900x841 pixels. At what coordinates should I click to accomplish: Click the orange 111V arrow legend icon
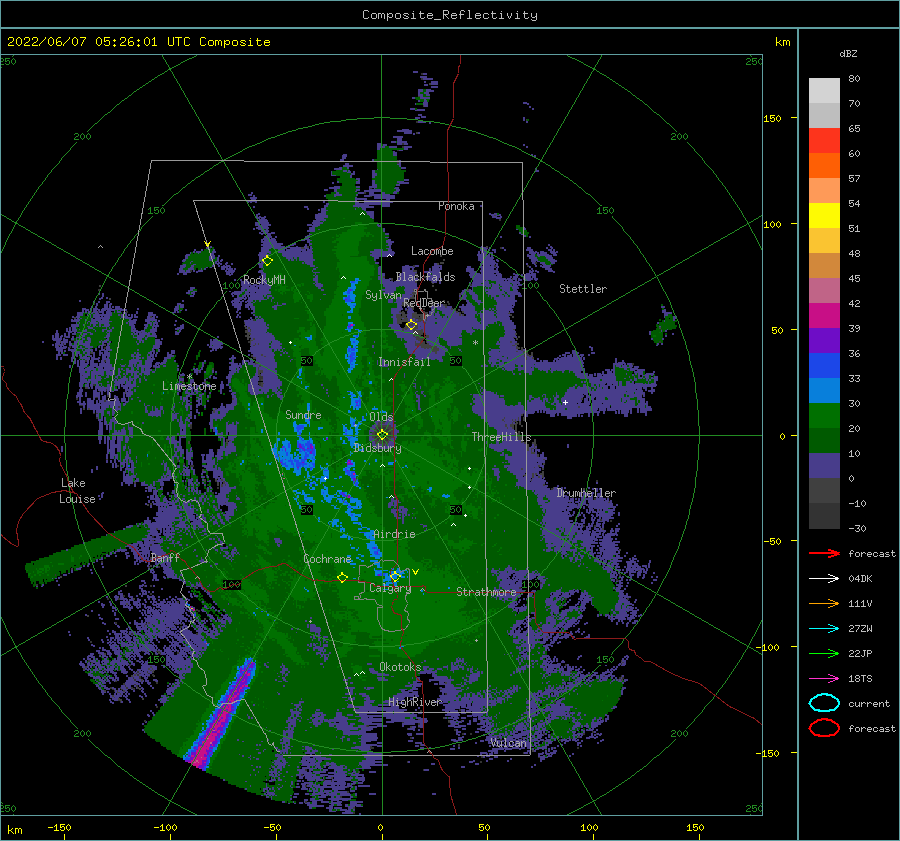[824, 603]
